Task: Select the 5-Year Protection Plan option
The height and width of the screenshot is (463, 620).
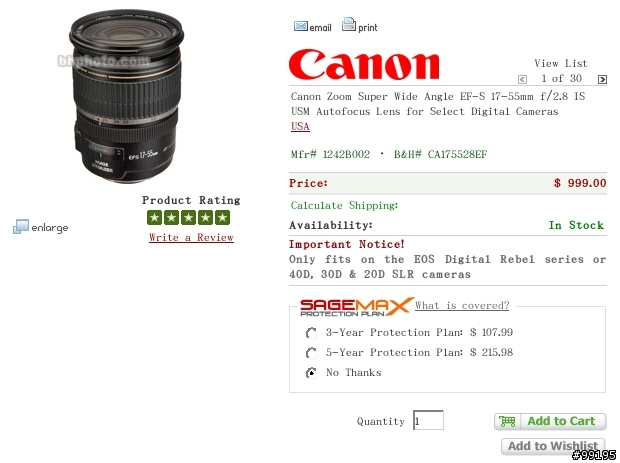Action: 311,353
